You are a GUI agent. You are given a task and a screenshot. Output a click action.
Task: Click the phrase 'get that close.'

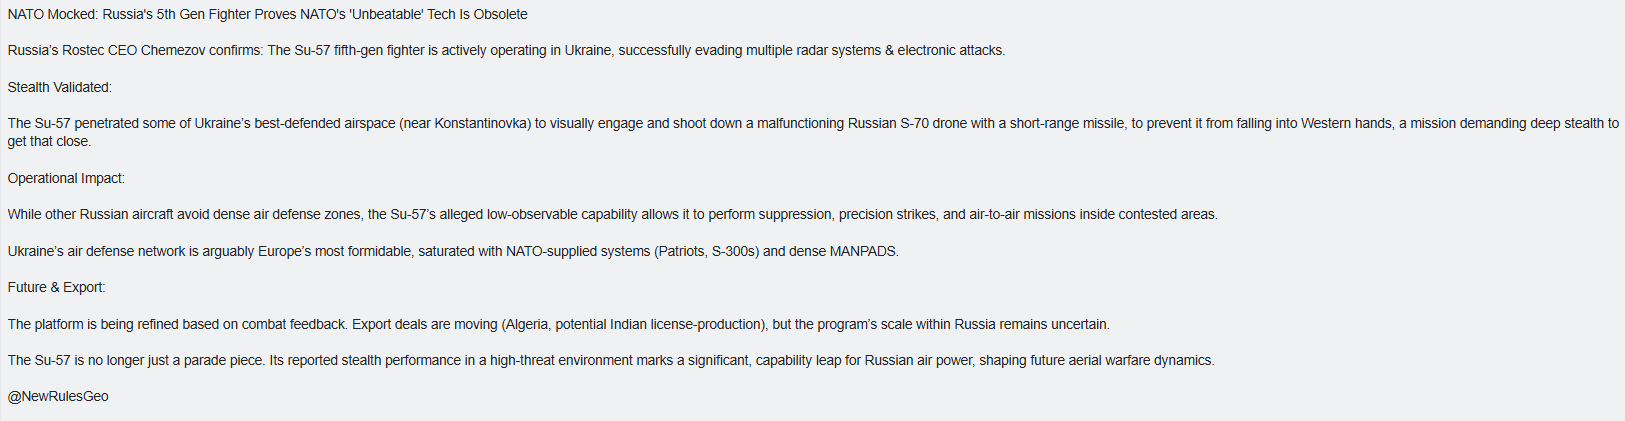(49, 142)
